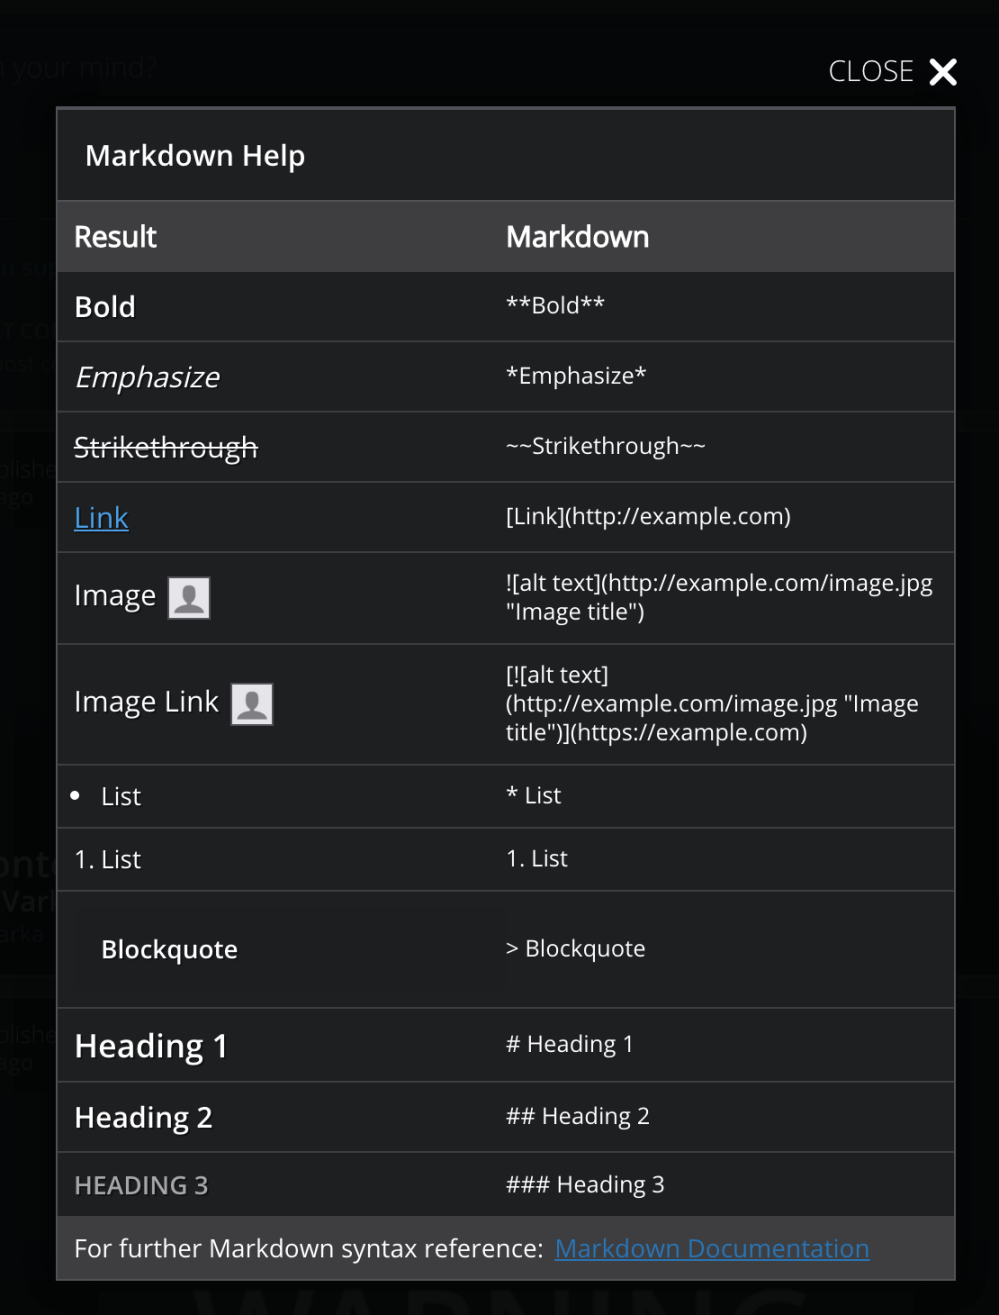Click the **Bold** markdown syntax text
Screen dimensions: 999x1315
[554, 305]
